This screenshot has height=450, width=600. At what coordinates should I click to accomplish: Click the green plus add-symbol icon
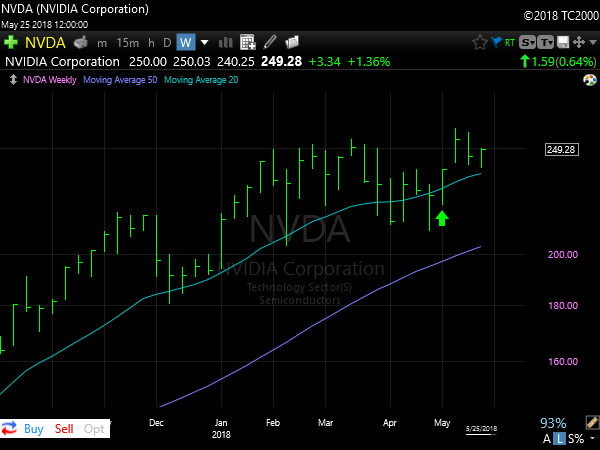tap(11, 42)
